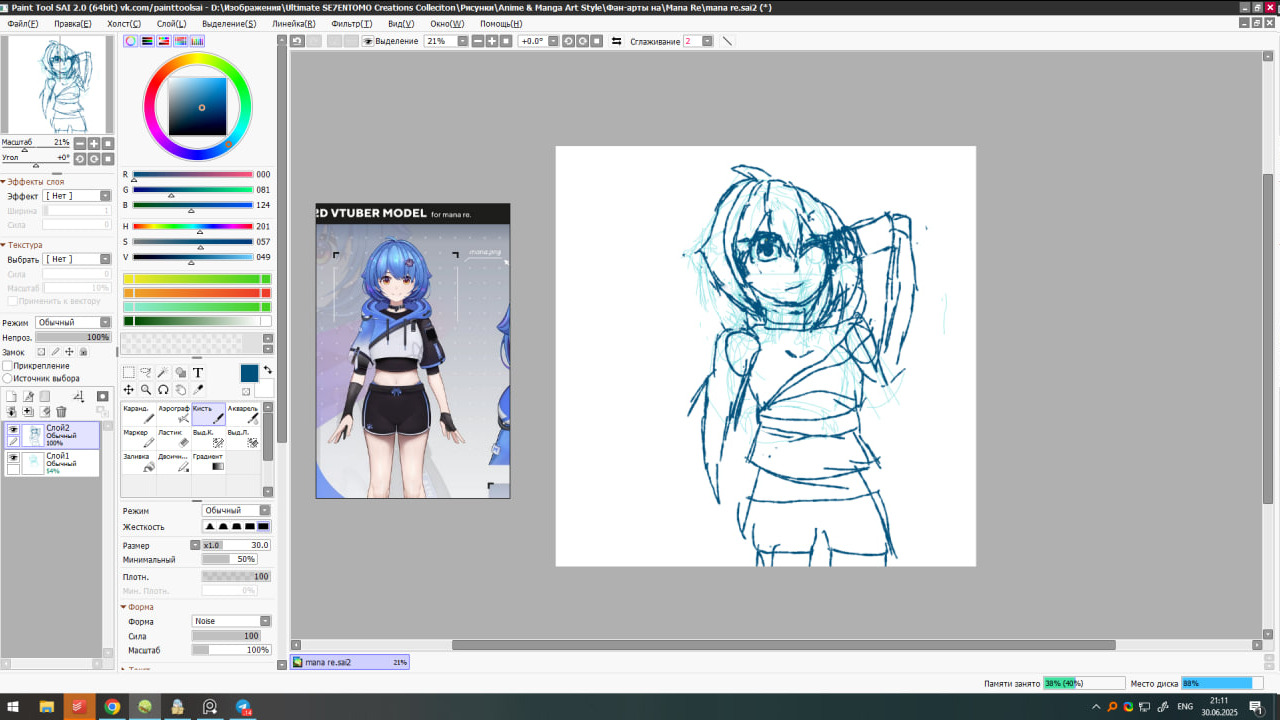Select the Text tool
1280x720 pixels.
[198, 373]
